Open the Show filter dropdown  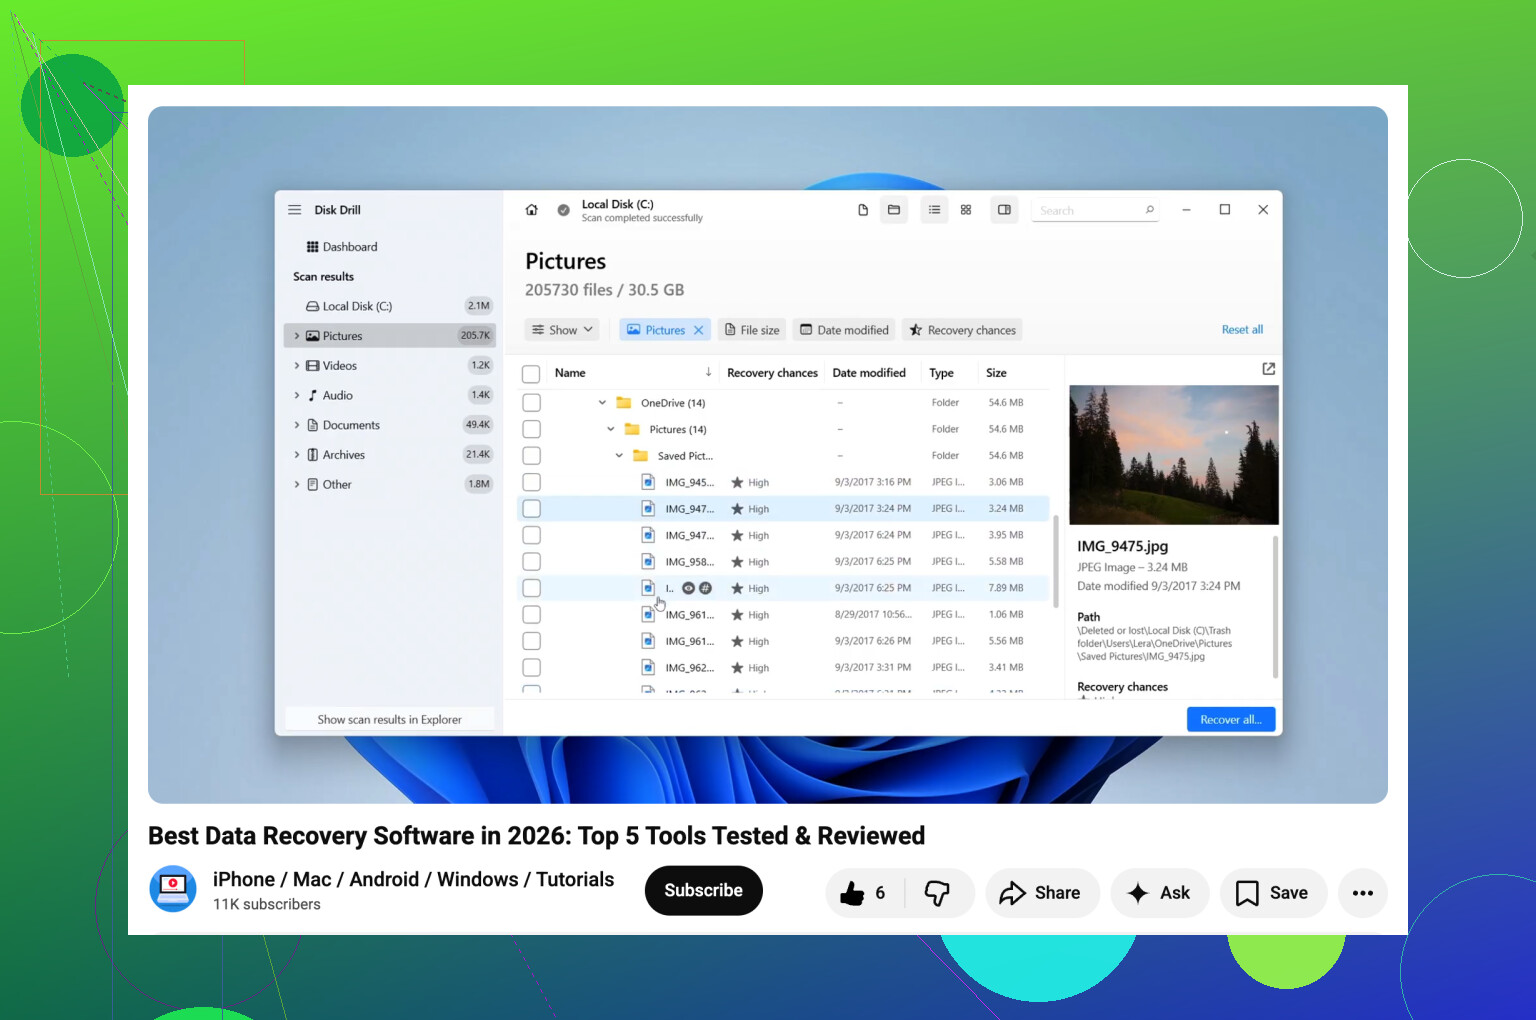pos(562,330)
